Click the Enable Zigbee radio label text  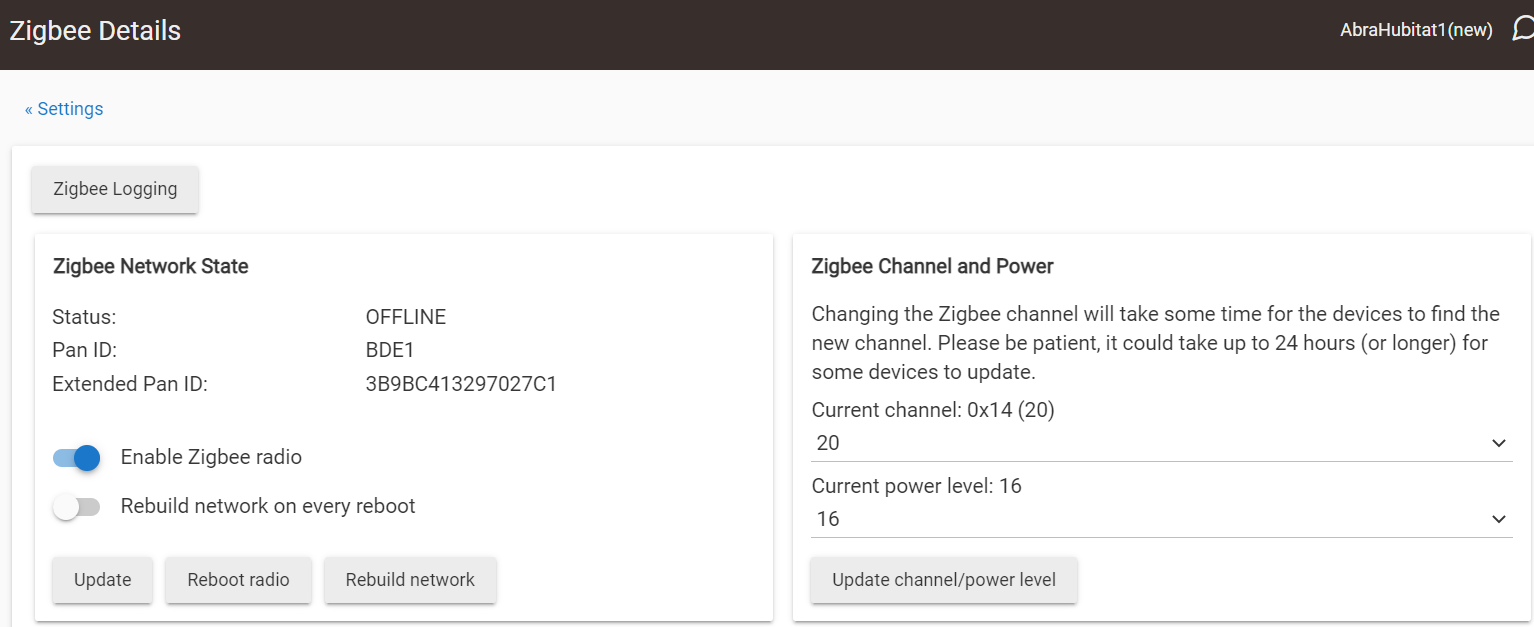[211, 457]
